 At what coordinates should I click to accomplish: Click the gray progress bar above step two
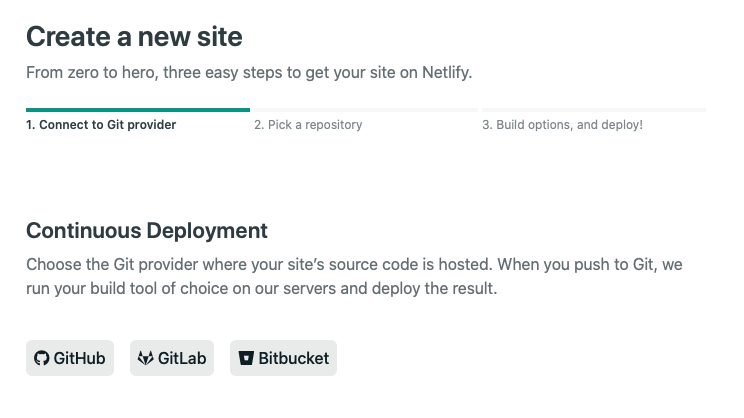pos(365,109)
